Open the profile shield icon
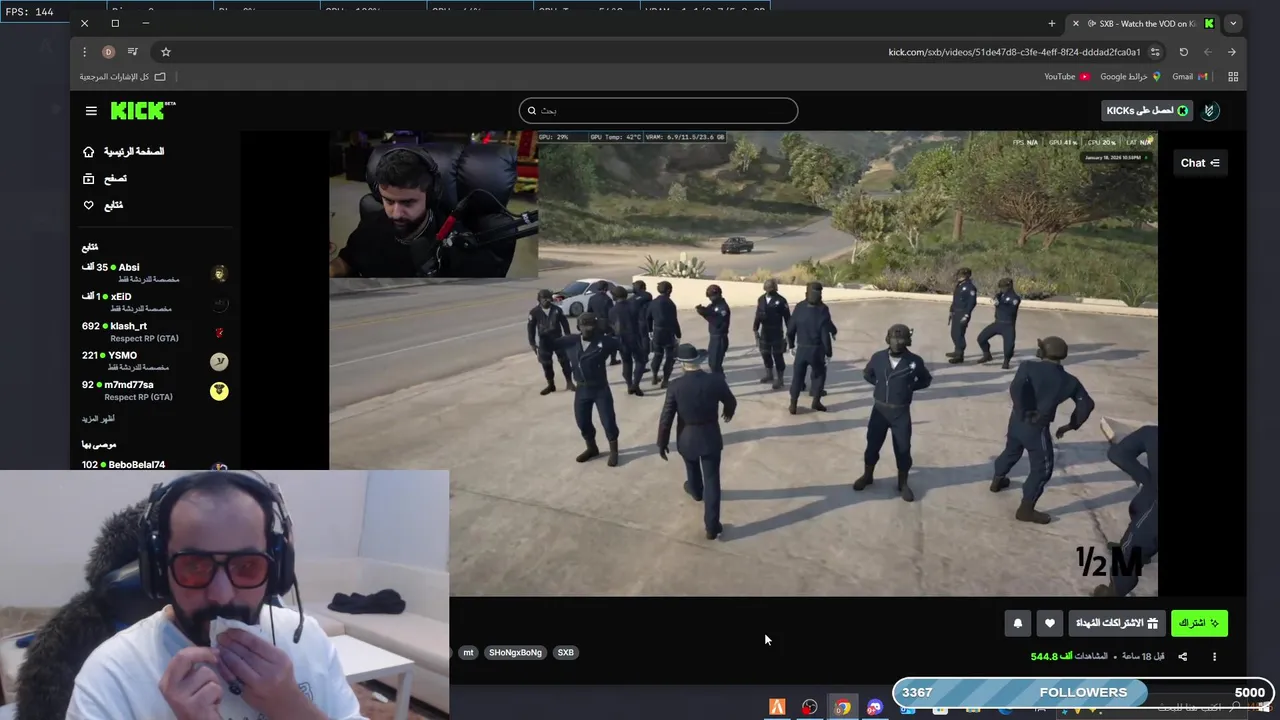Viewport: 1280px width, 720px height. (1210, 111)
